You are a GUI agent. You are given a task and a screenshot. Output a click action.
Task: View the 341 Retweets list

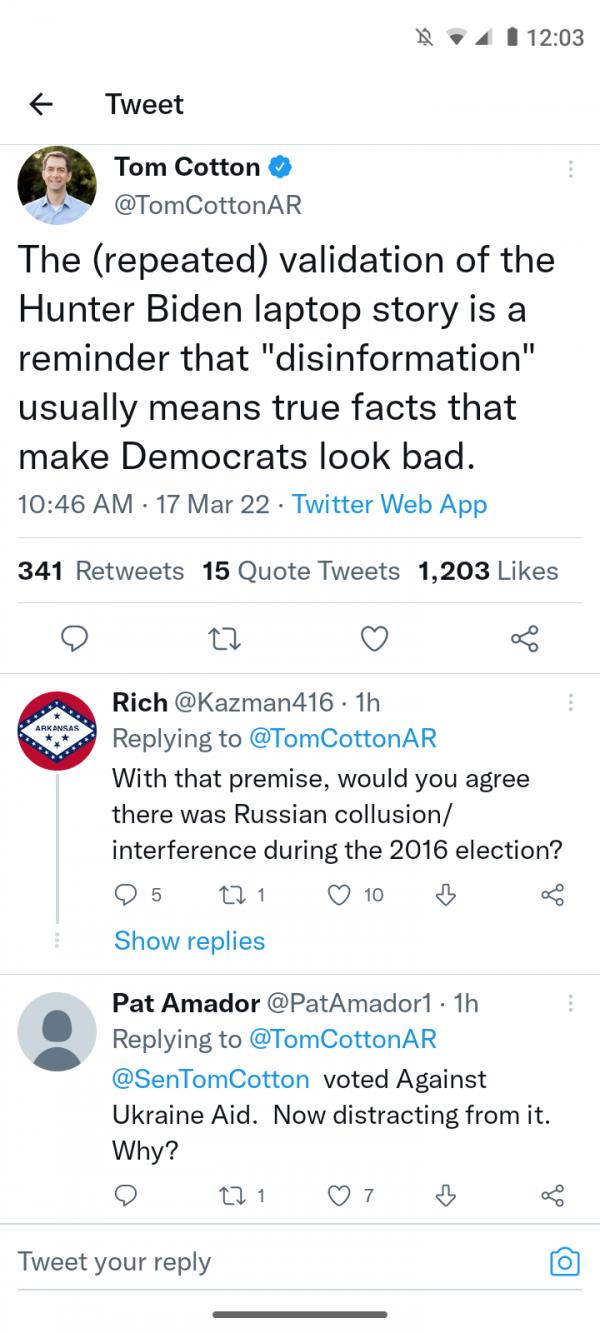click(101, 571)
